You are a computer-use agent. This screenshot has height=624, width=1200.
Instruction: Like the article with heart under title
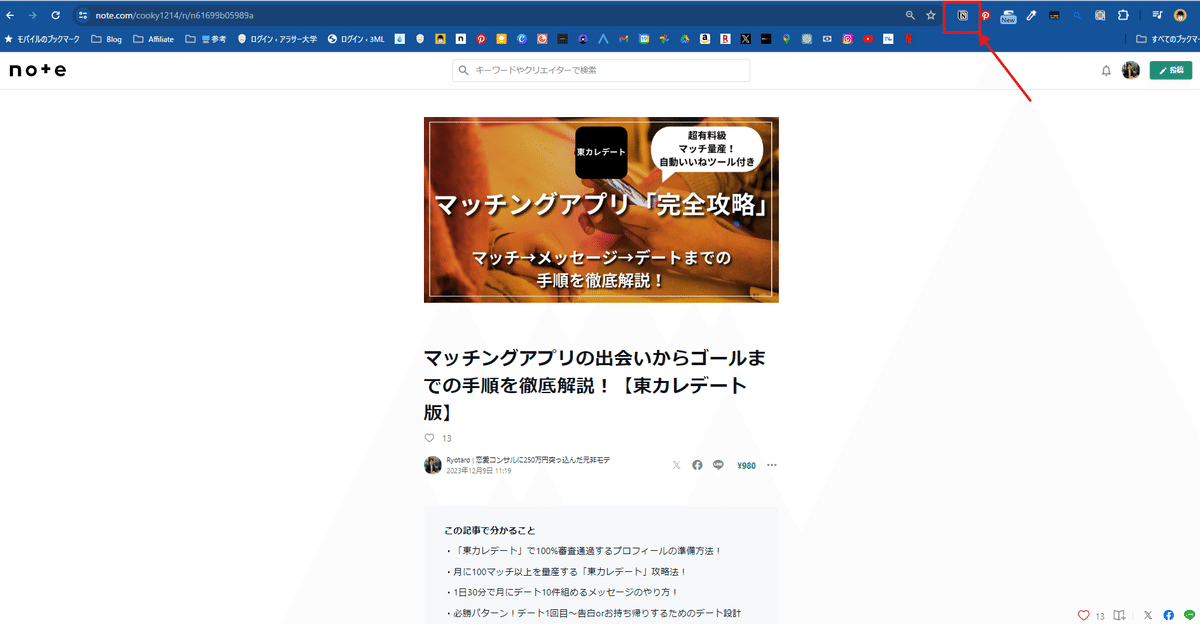click(430, 438)
